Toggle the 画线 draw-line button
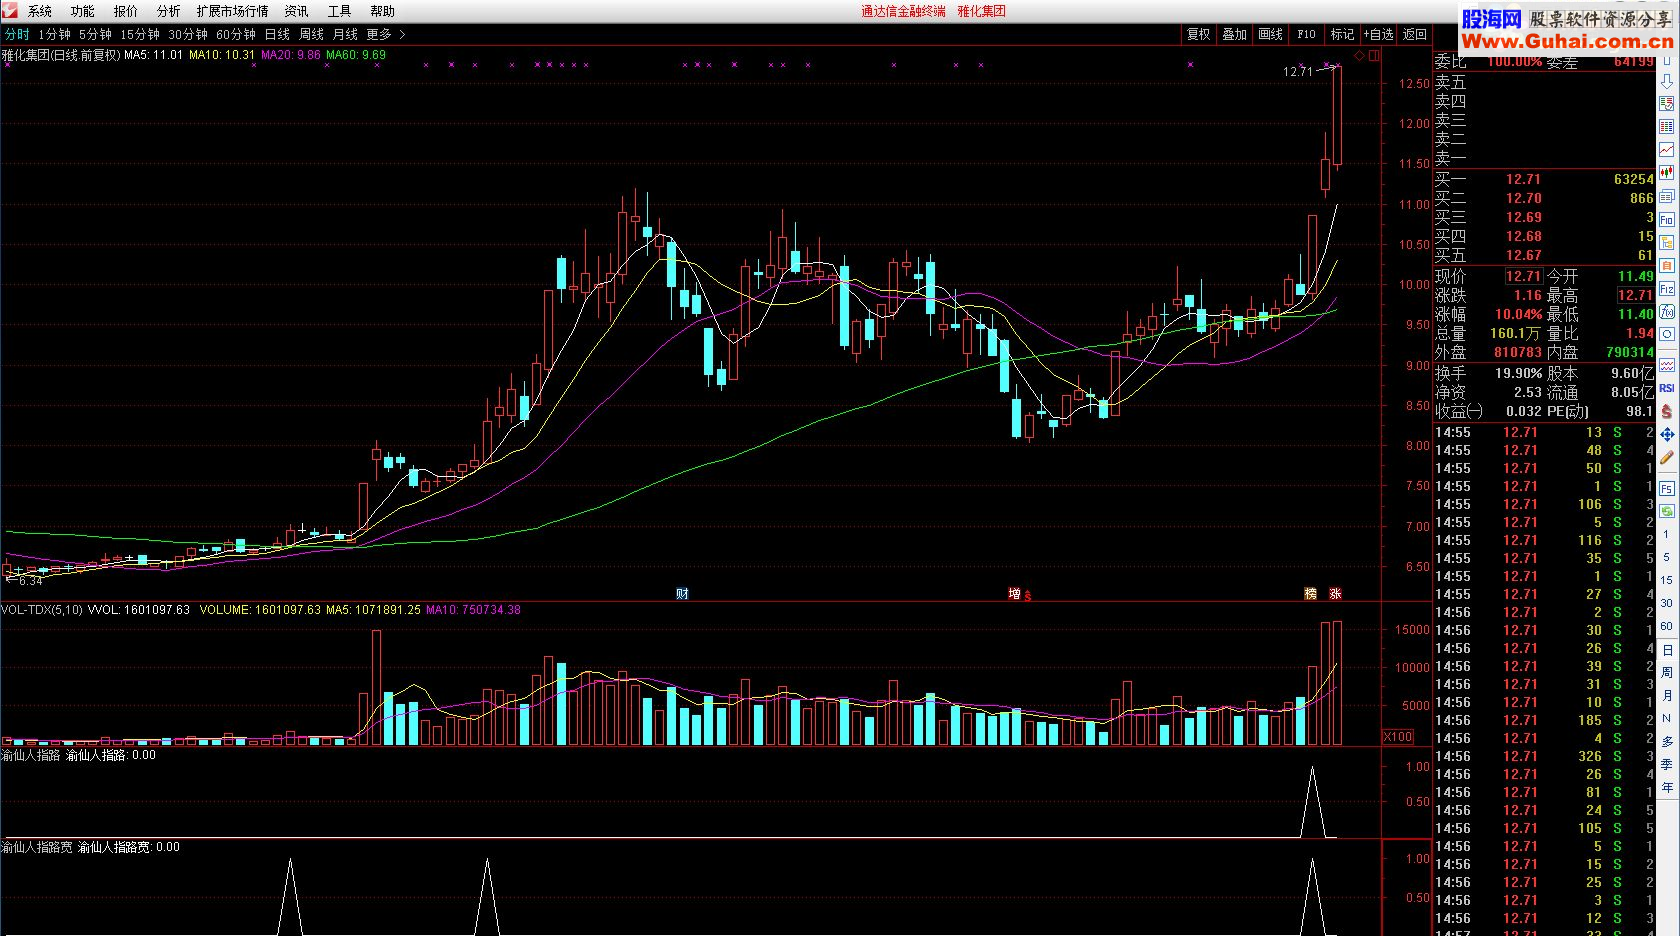The image size is (1680, 936). pos(1271,34)
